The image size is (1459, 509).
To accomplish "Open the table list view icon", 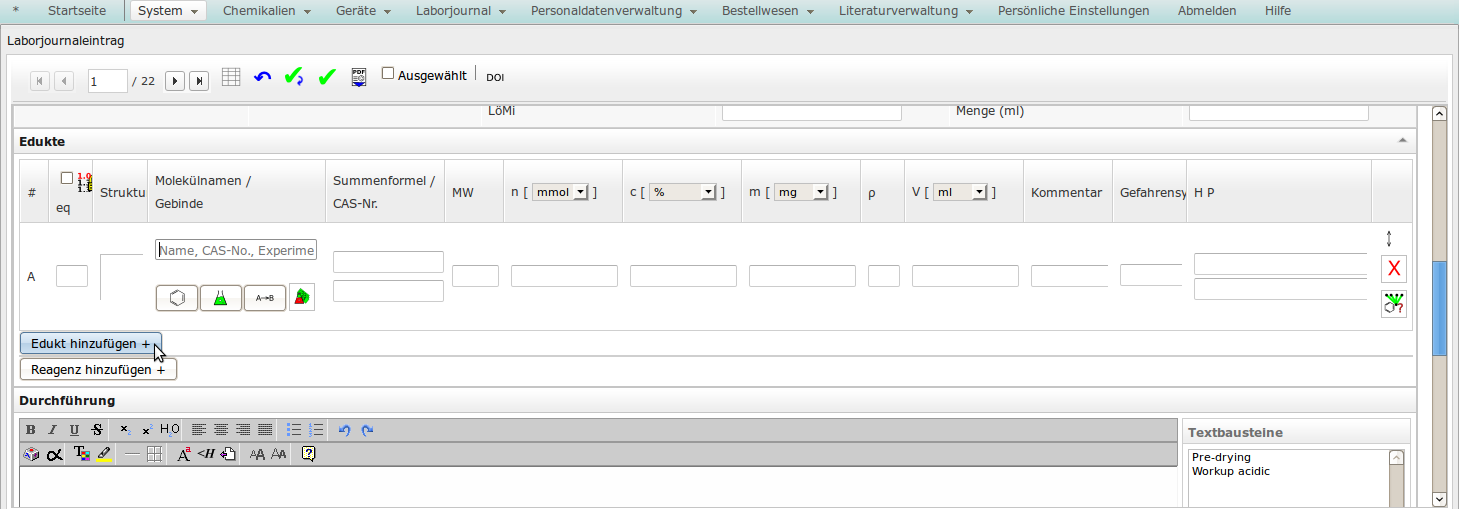I will 231,77.
